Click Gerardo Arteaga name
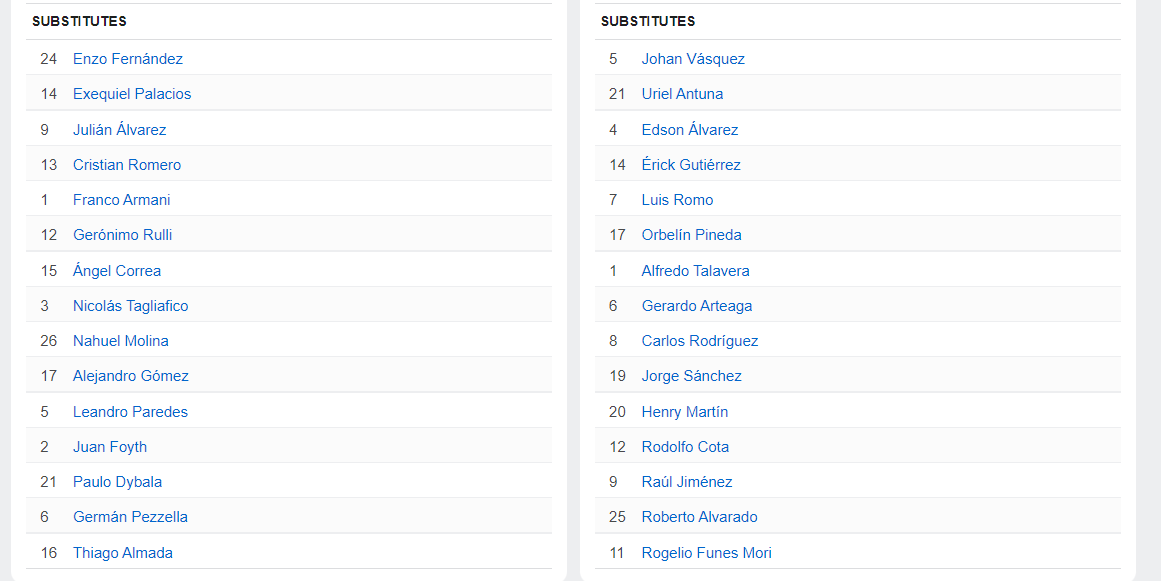This screenshot has width=1161, height=581. click(697, 306)
